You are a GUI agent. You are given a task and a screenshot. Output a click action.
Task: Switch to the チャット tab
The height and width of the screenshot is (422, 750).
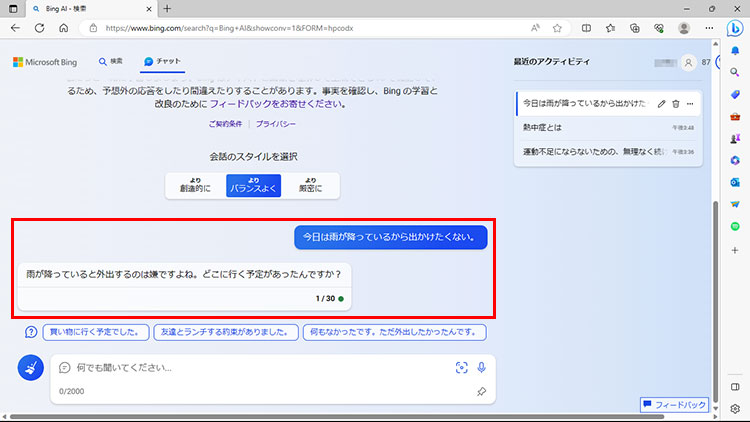coord(162,62)
